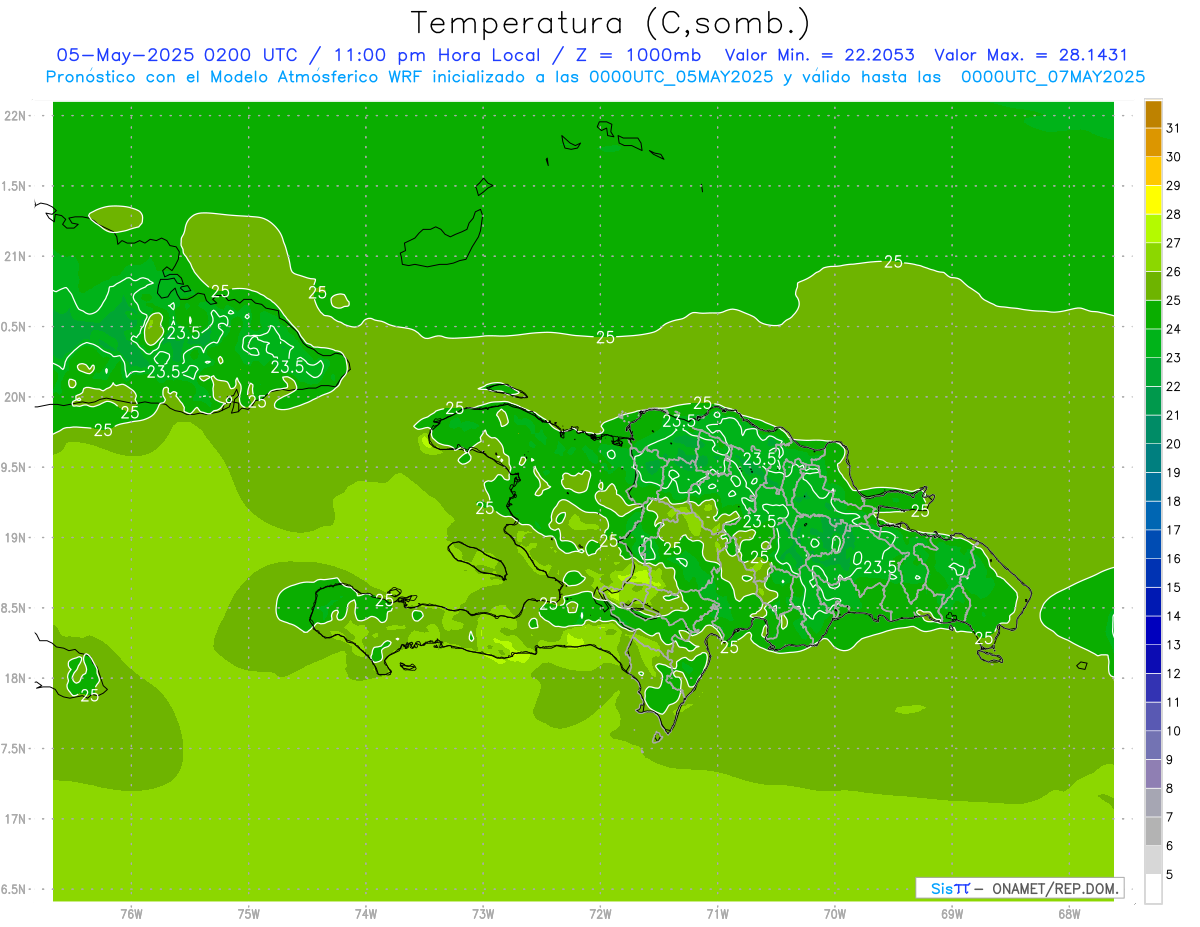This screenshot has width=1200, height=927.
Task: Click the '22N' latitude axis label
Action: [17, 116]
